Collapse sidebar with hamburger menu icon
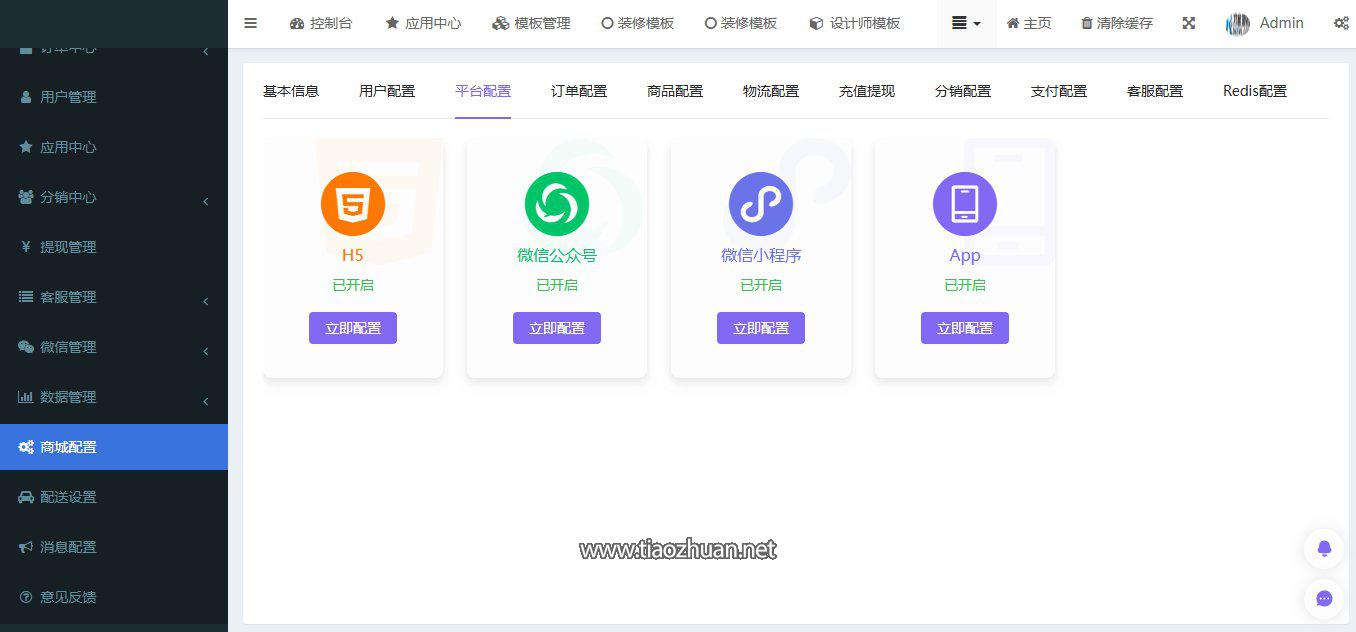 [x=250, y=23]
